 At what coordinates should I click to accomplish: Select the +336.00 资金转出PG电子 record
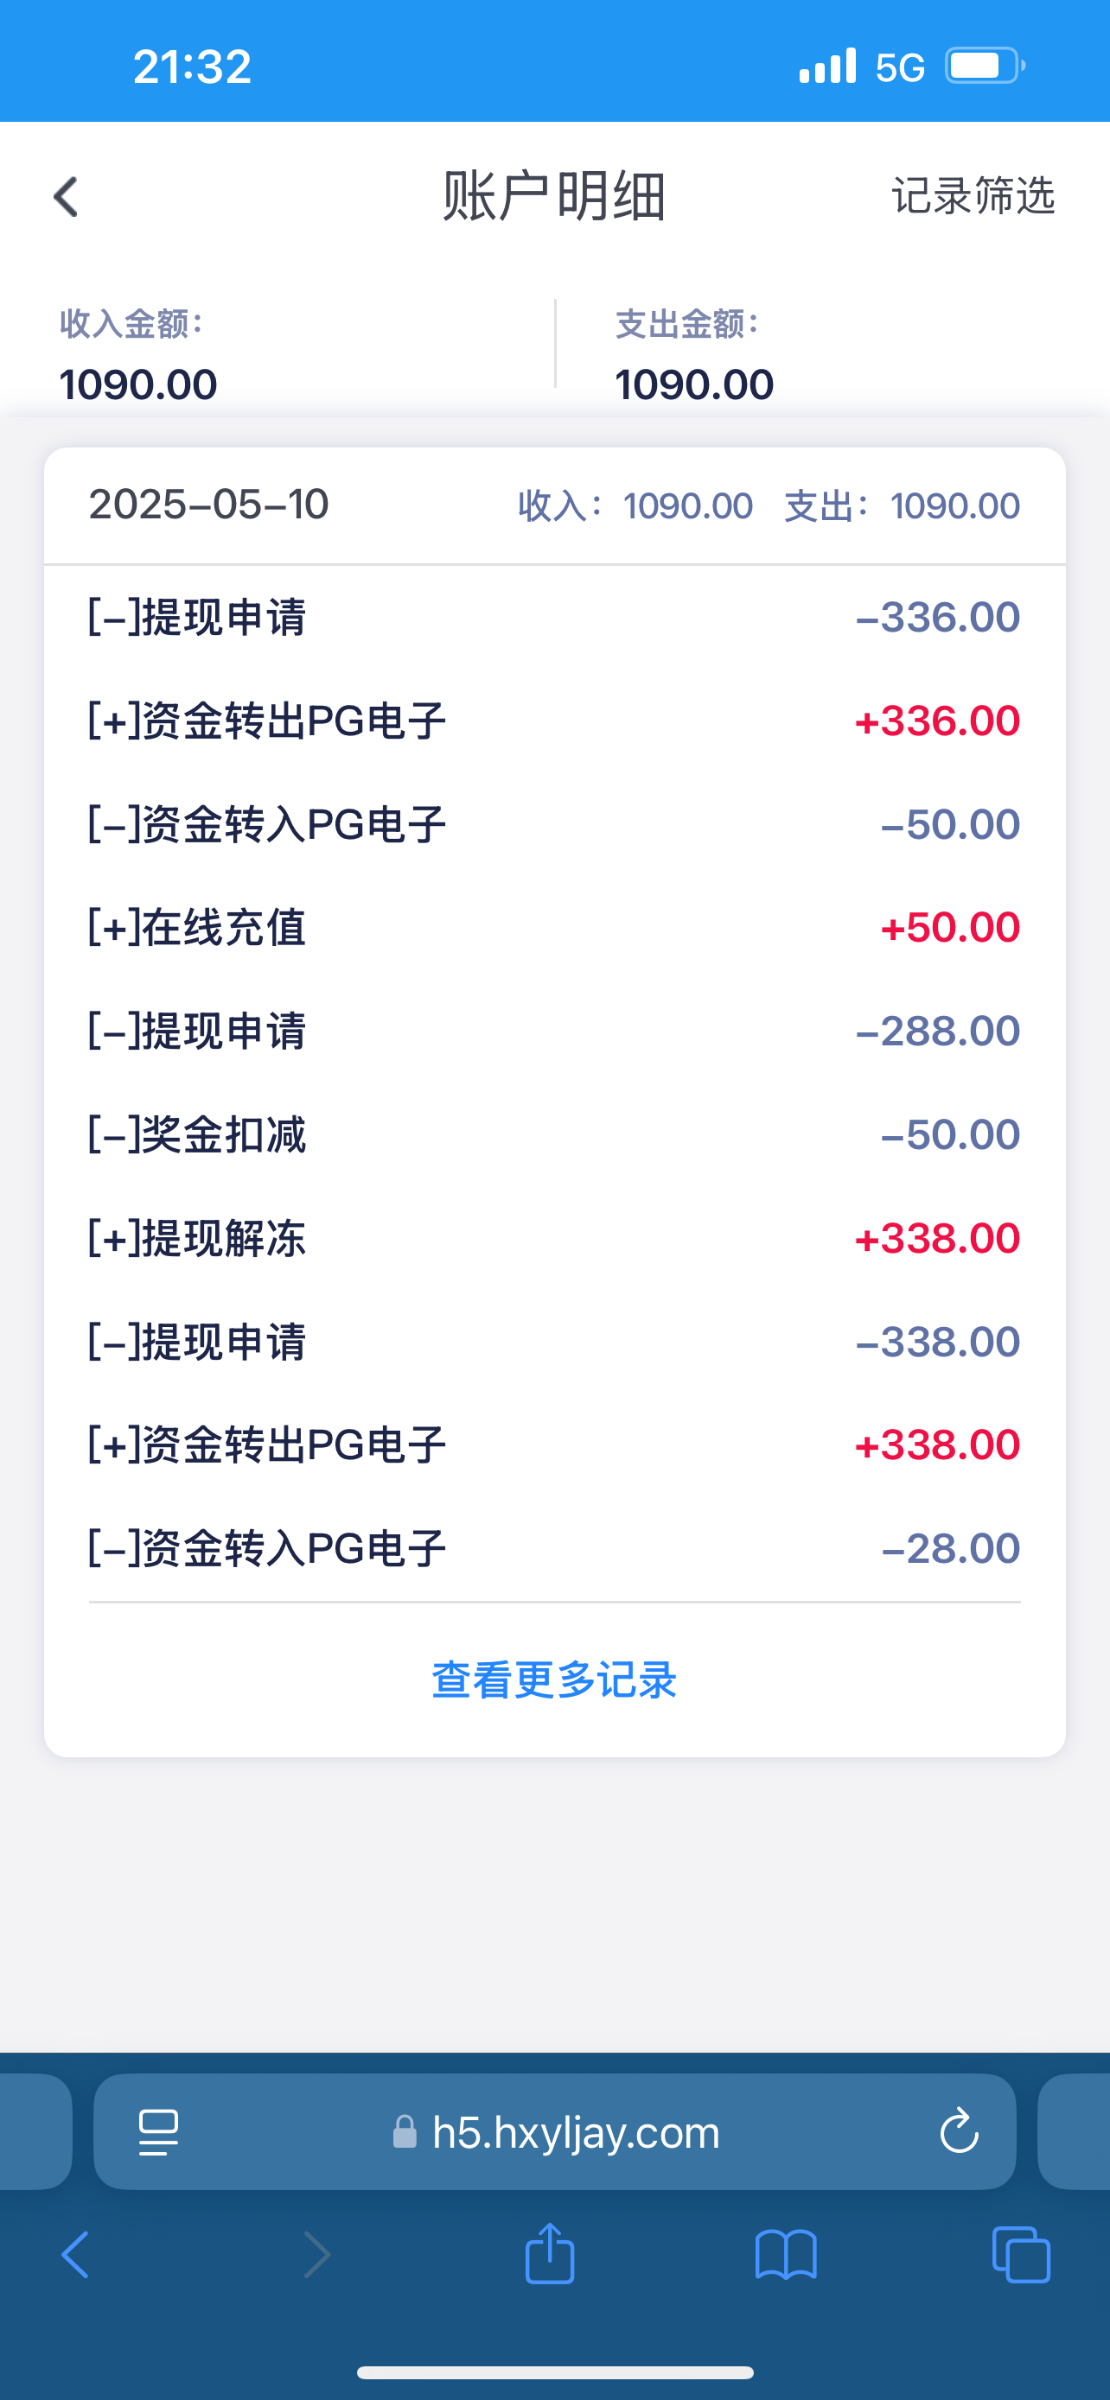[x=554, y=721]
